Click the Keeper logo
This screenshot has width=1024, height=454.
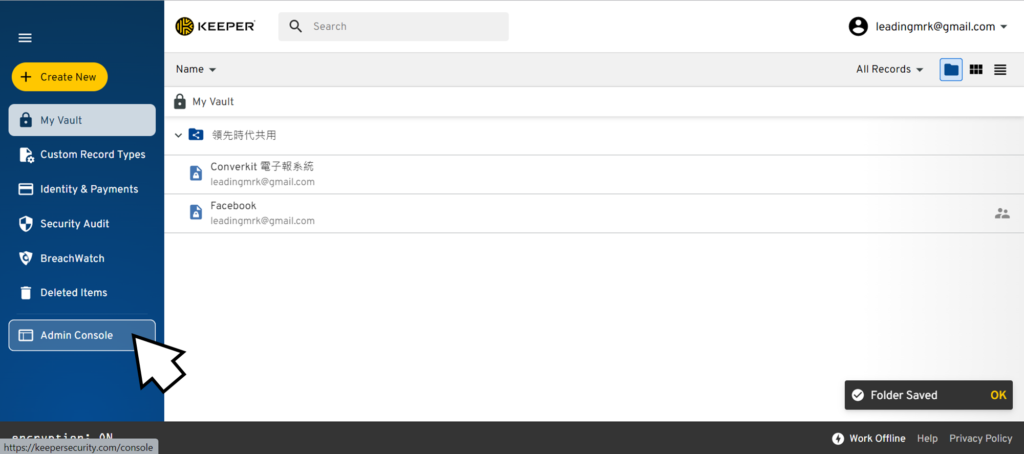[215, 26]
